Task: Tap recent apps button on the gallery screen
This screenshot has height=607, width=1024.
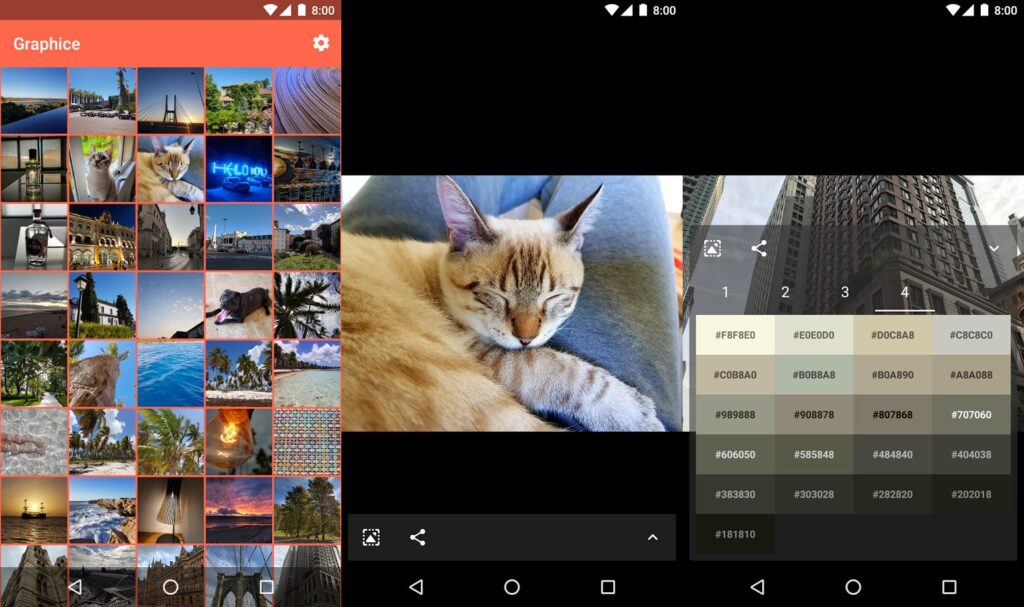Action: coord(266,587)
